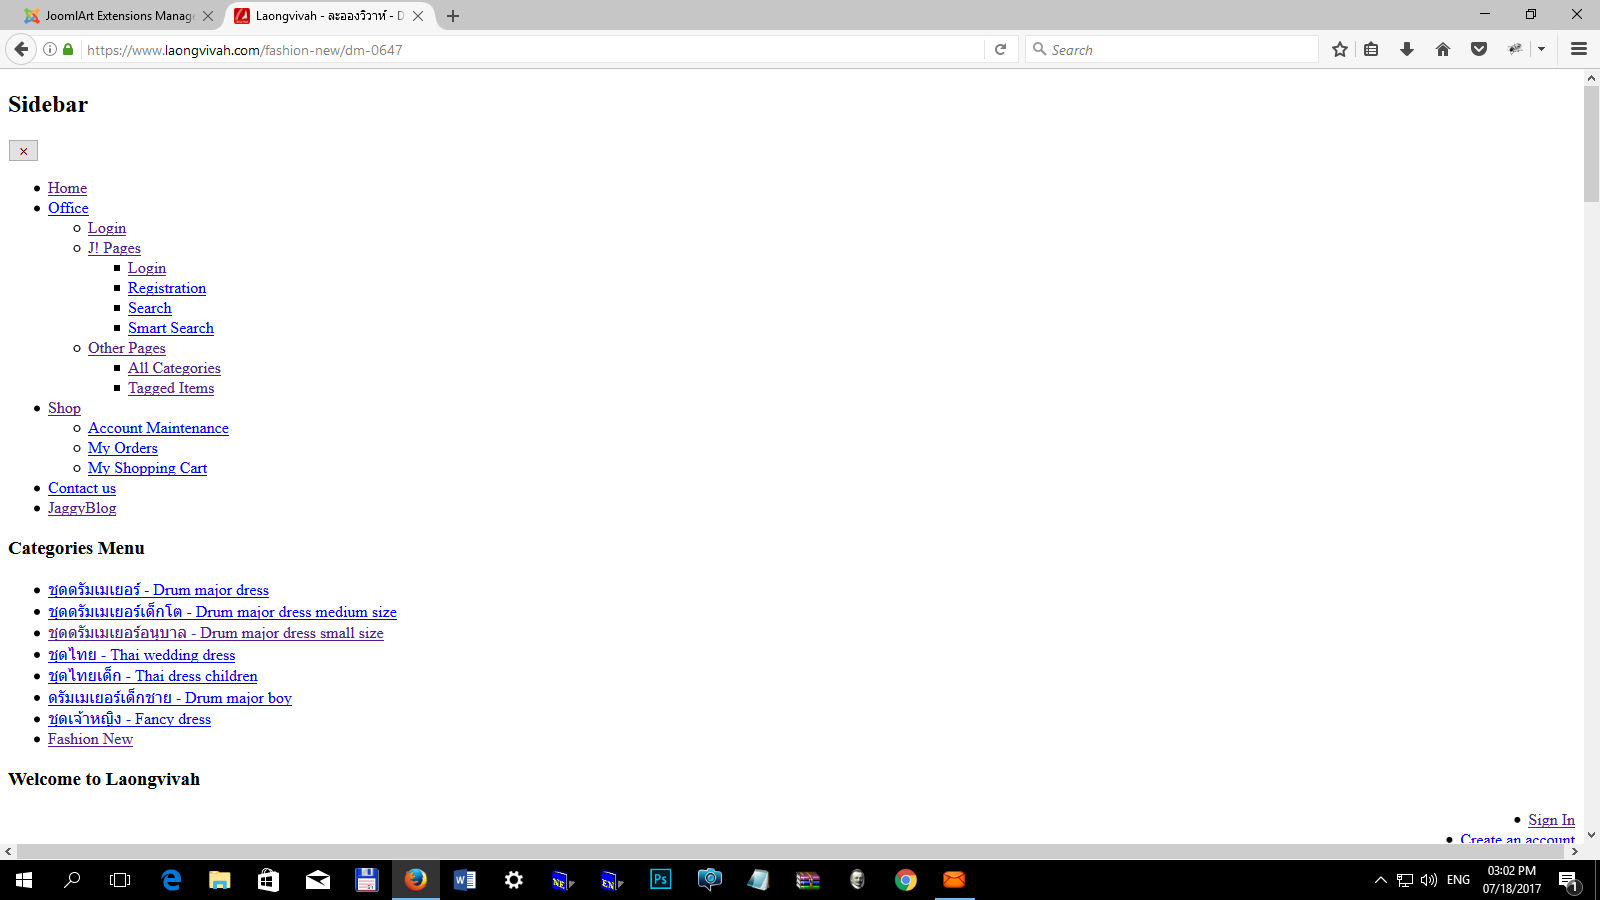This screenshot has width=1600, height=900.
Task: Click the scroll-down arrow of vertical scrollbar
Action: tap(1592, 835)
